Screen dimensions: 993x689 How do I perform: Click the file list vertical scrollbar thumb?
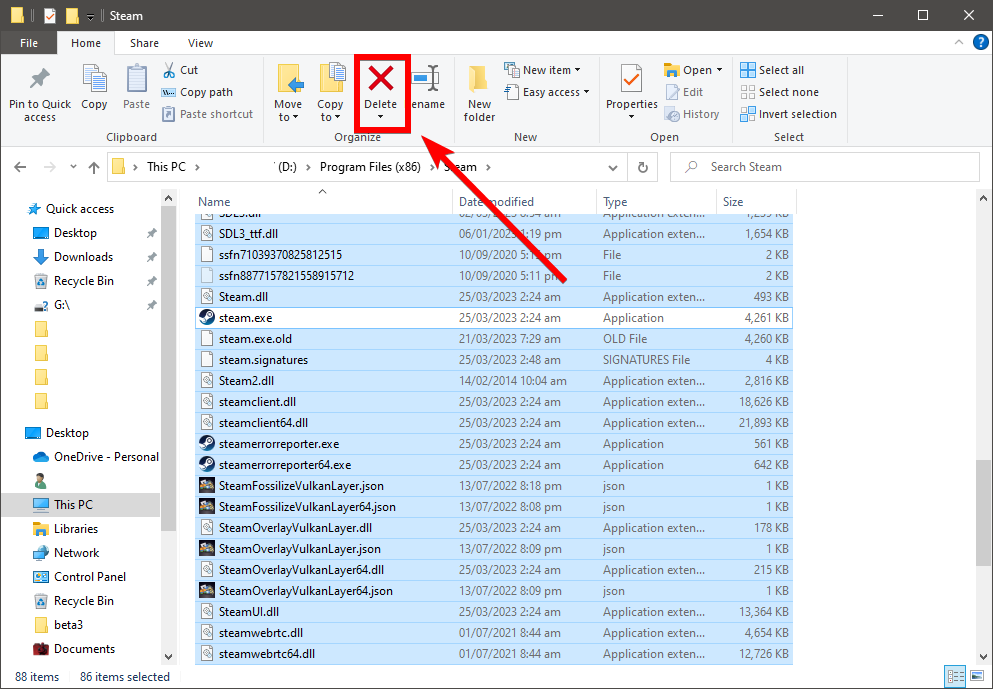pos(983,513)
